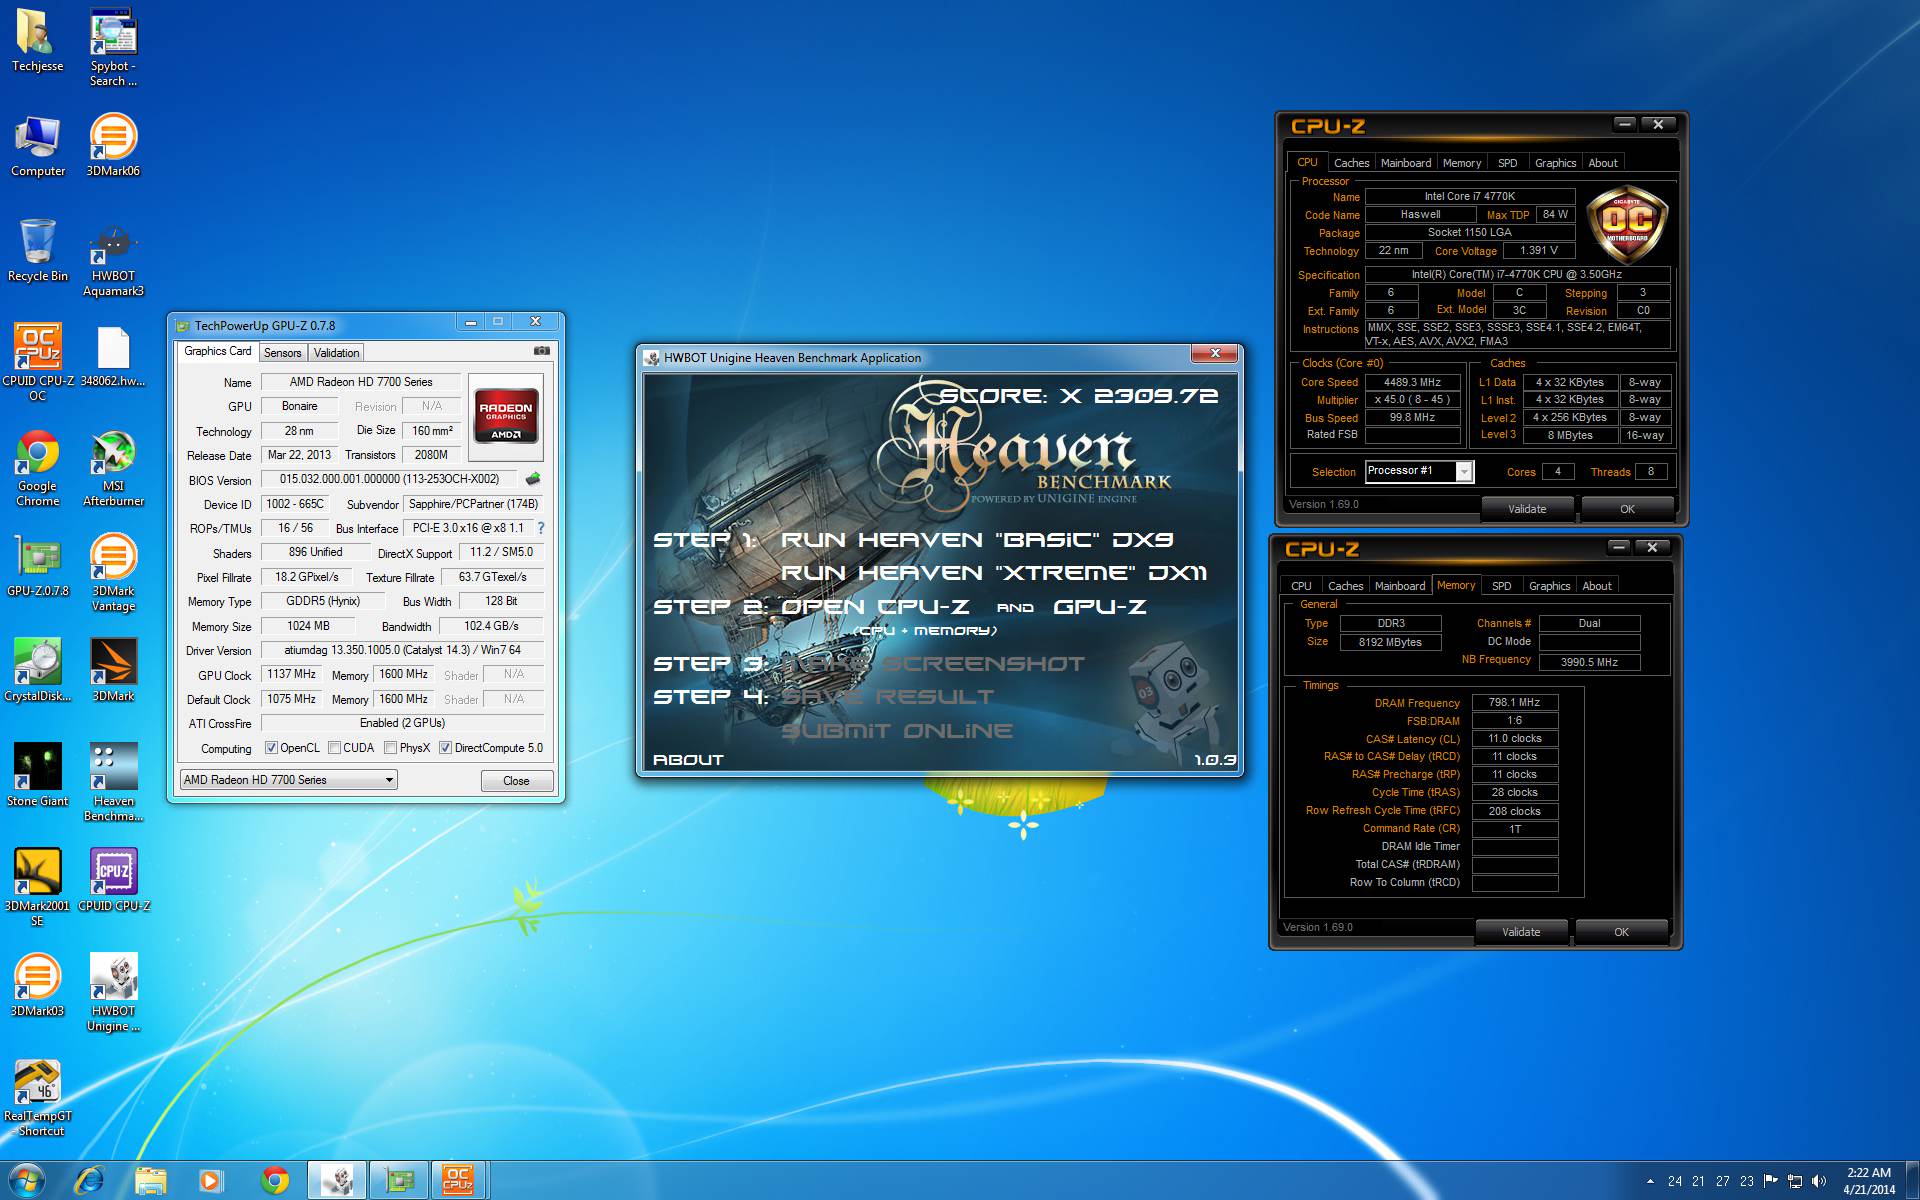Toggle PhysX checkbox in GPU-Z

pos(391,748)
